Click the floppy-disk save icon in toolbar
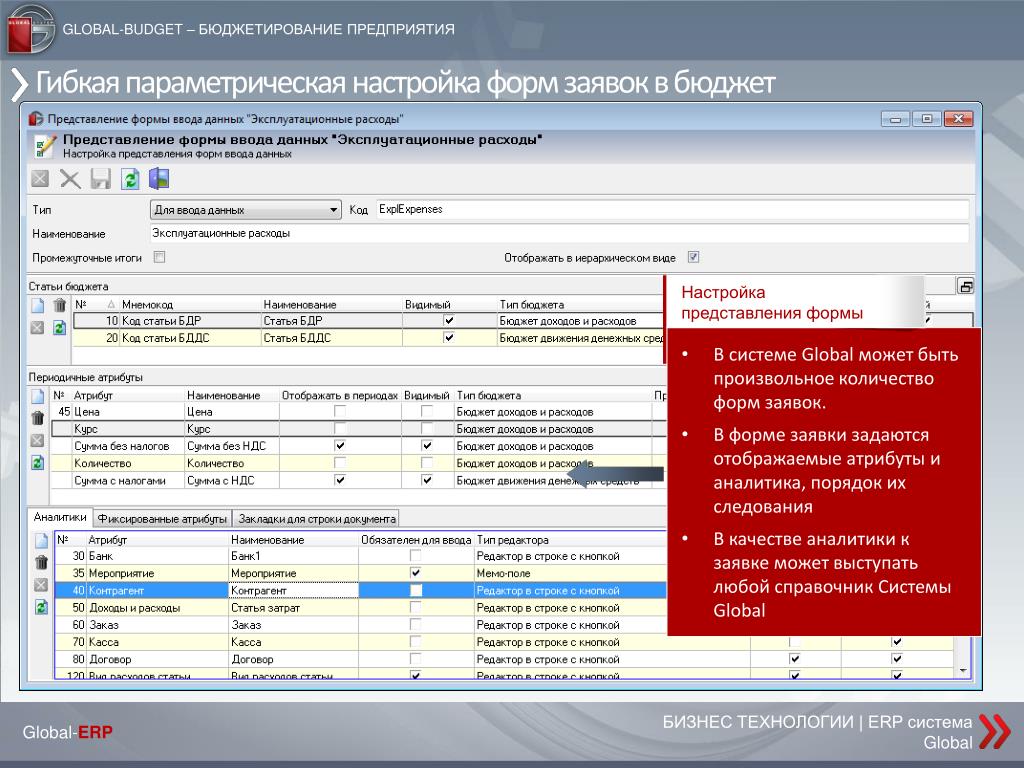The height and width of the screenshot is (768, 1024). tap(101, 179)
